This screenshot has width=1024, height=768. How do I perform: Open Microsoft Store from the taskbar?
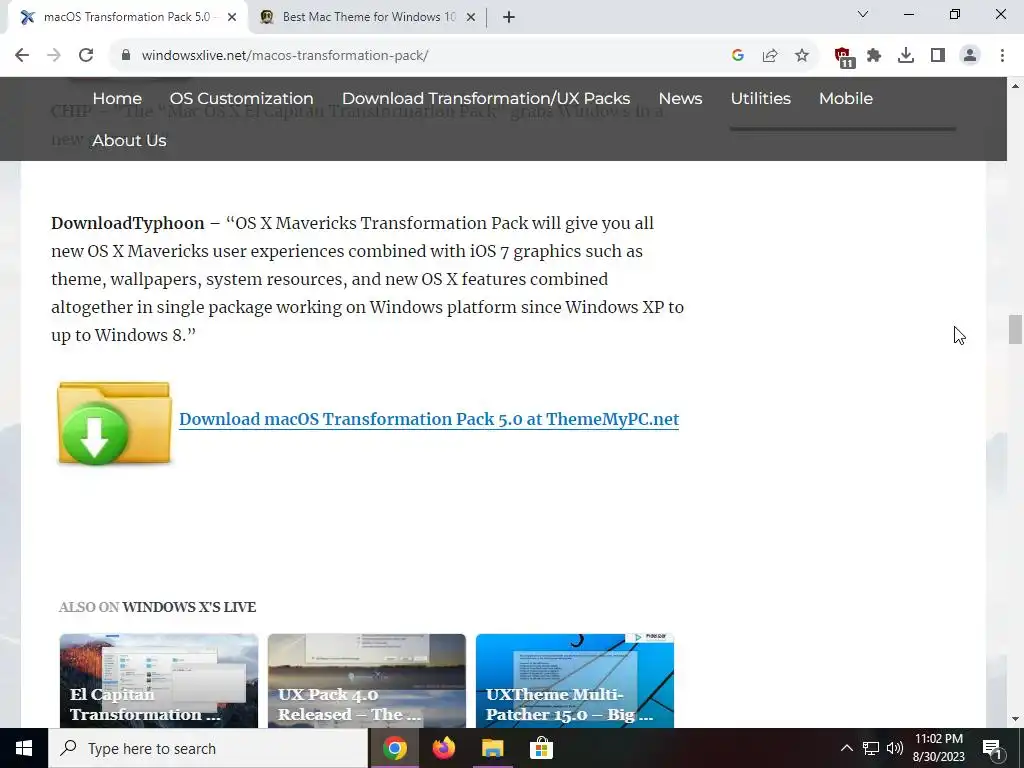pos(541,748)
